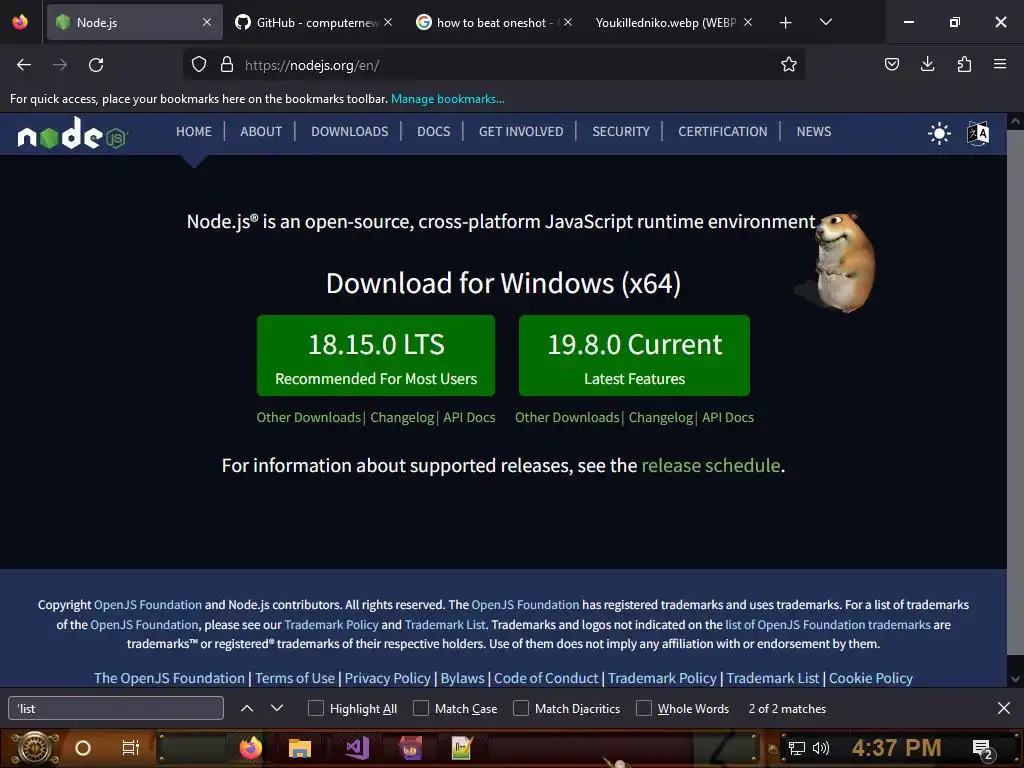The image size is (1024, 768).
Task: Open the network tray icon
Action: [x=796, y=748]
